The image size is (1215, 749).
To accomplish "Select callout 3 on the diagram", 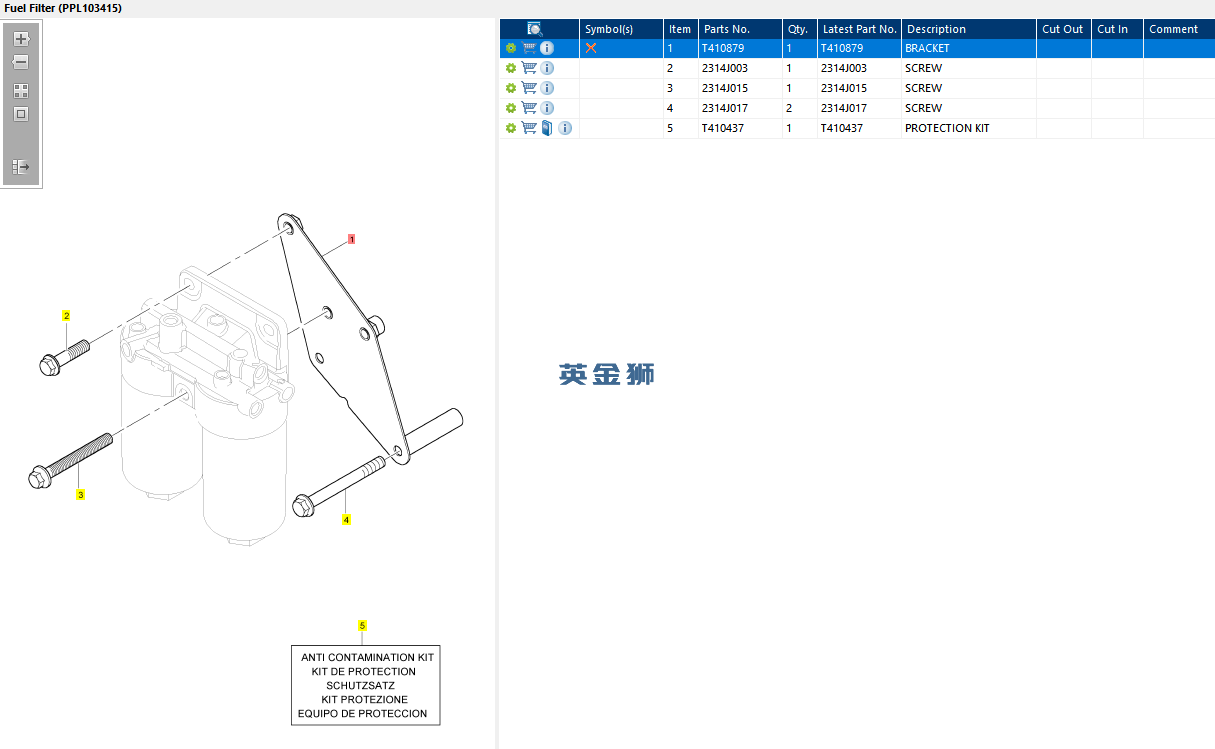I will pos(81,494).
